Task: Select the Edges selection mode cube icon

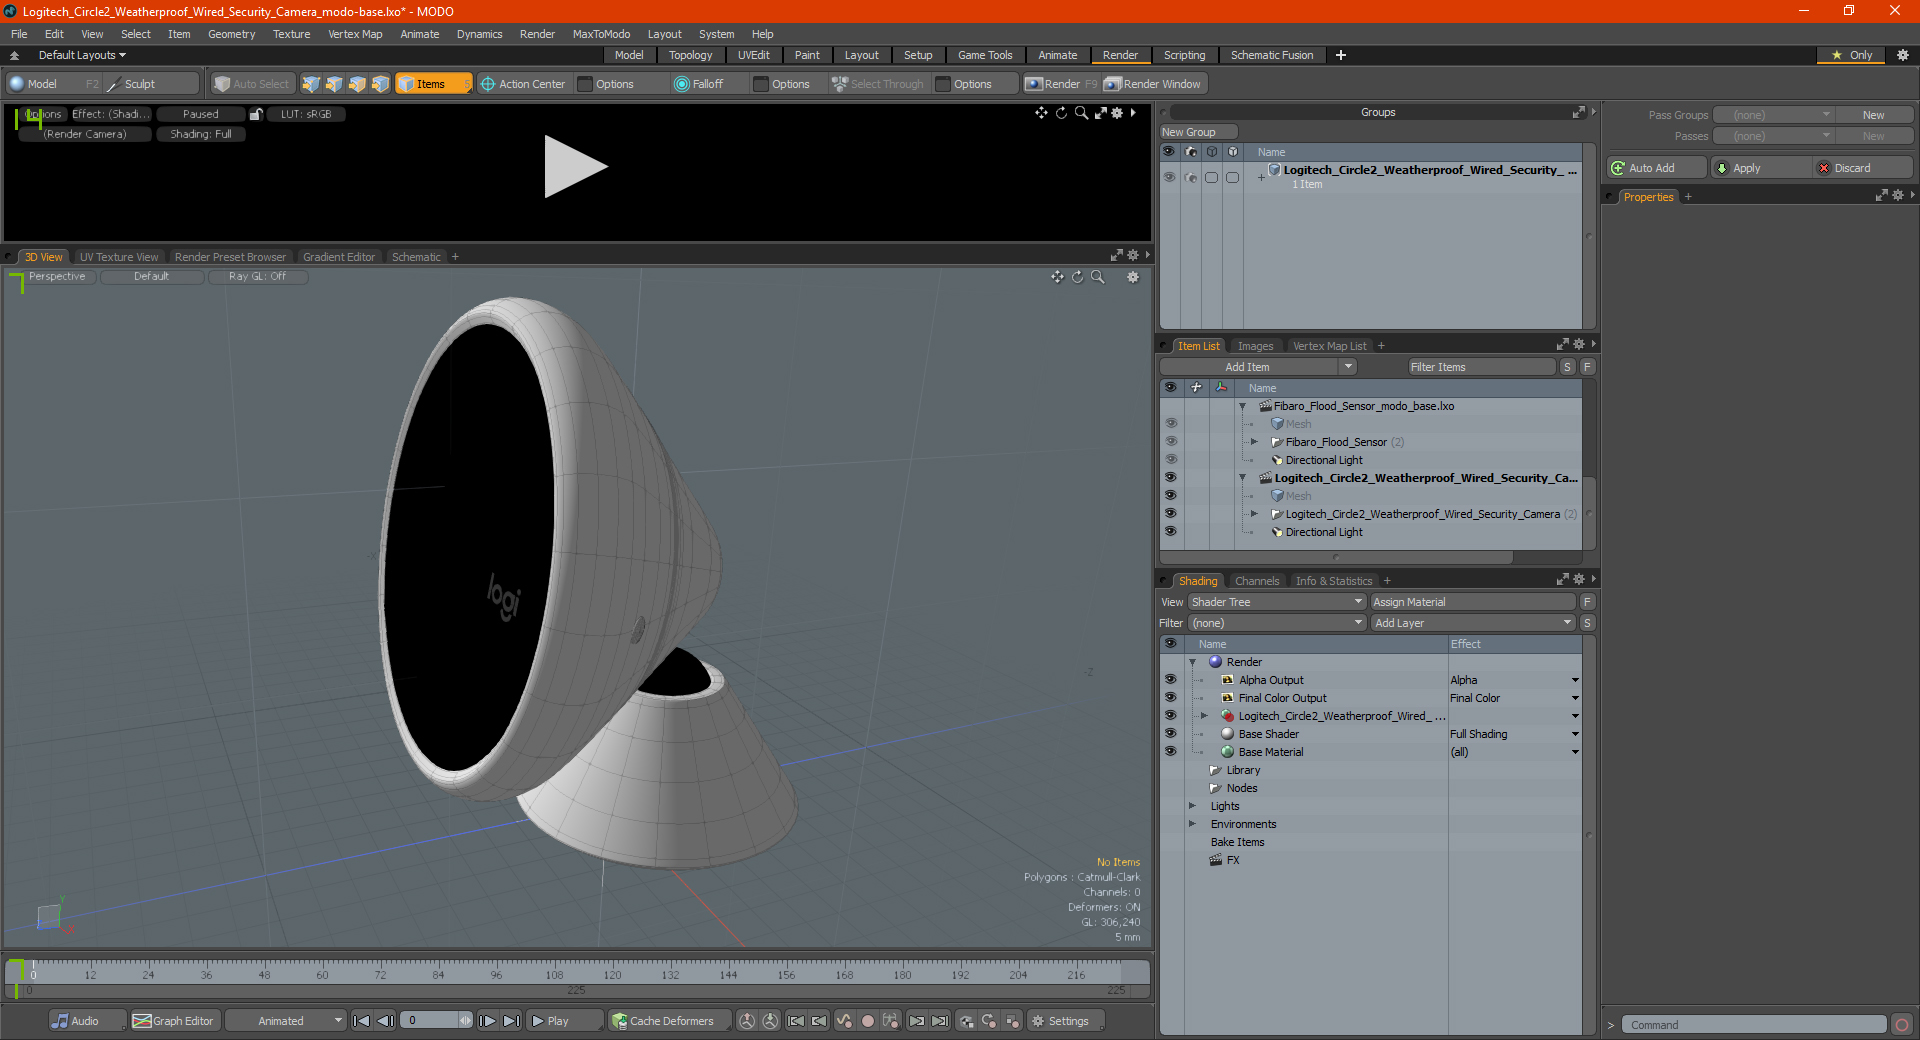Action: tap(334, 84)
